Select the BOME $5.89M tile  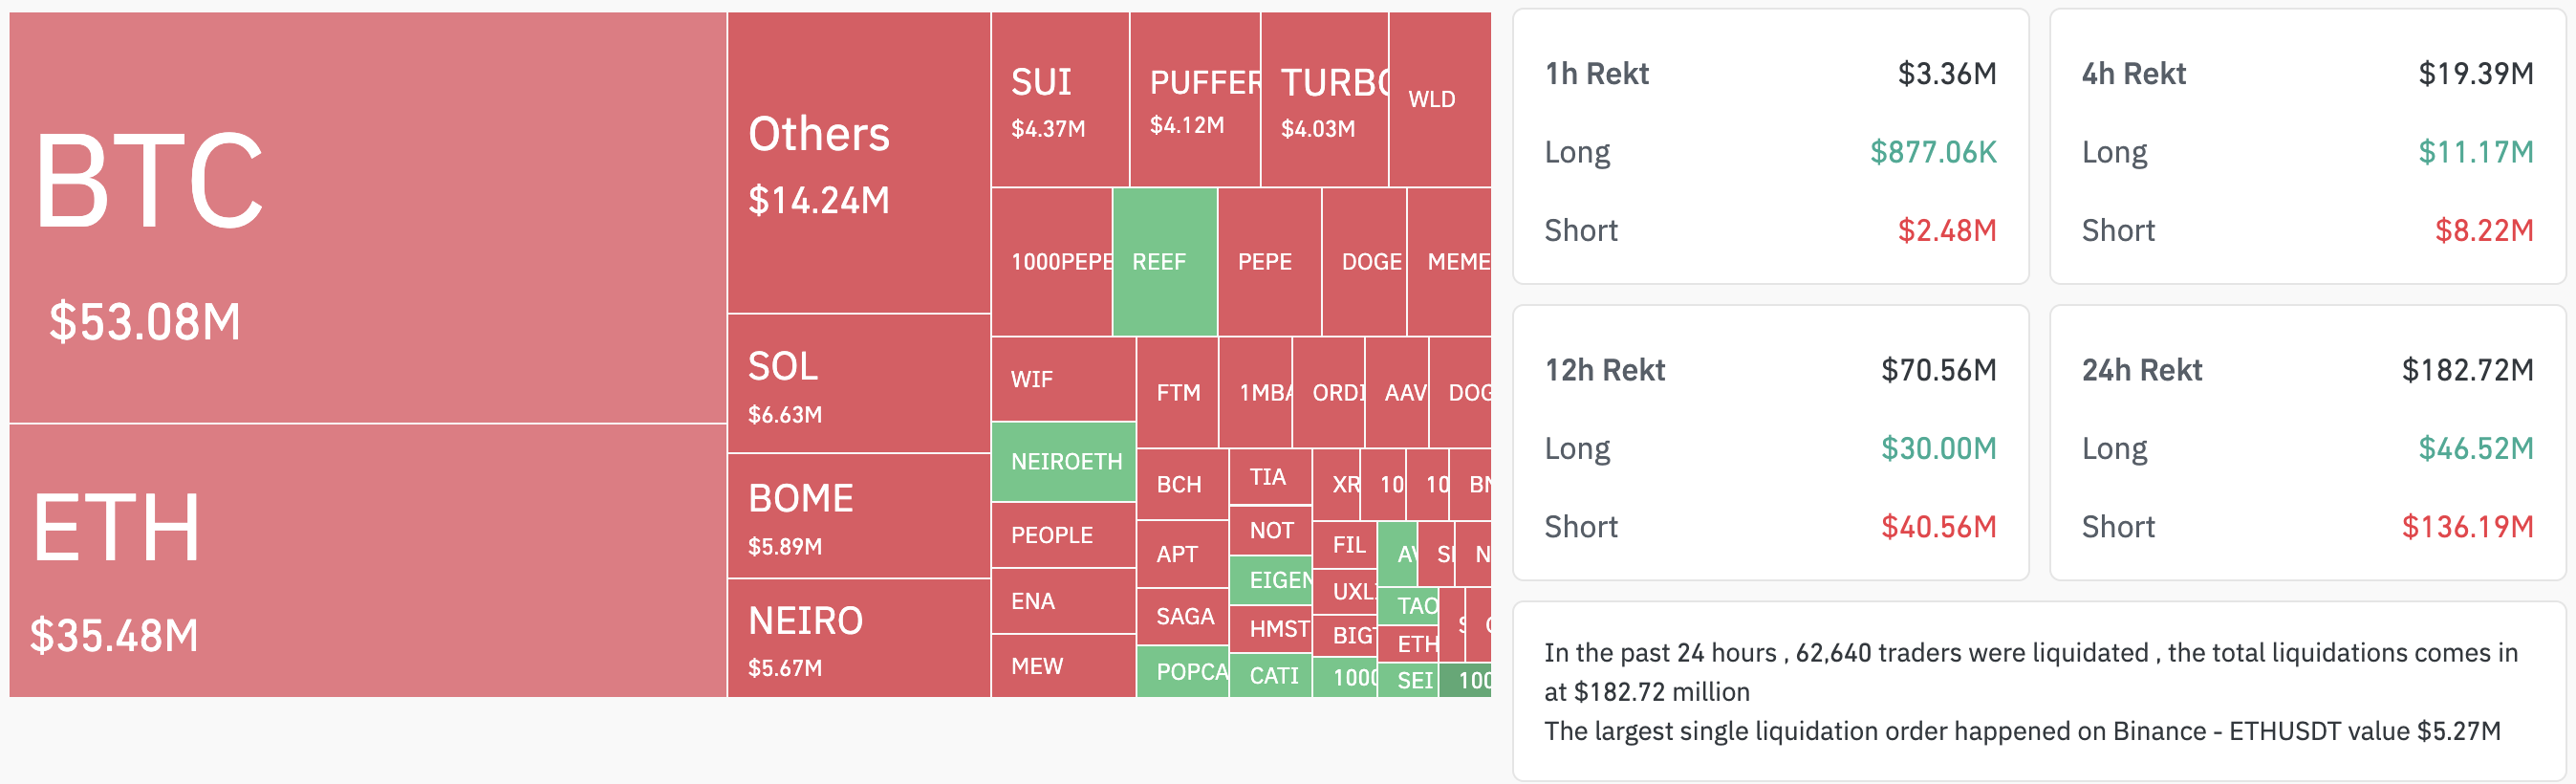tap(859, 516)
